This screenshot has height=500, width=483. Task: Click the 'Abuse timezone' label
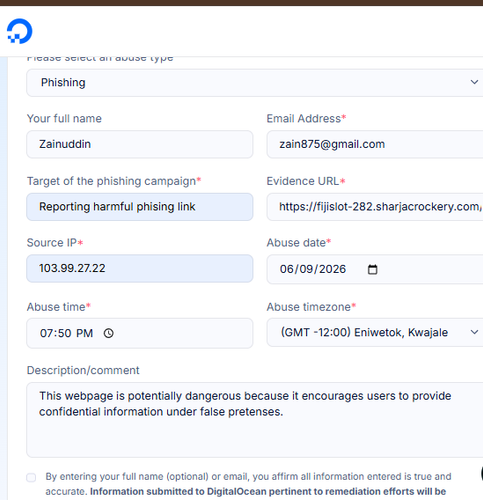tap(311, 307)
